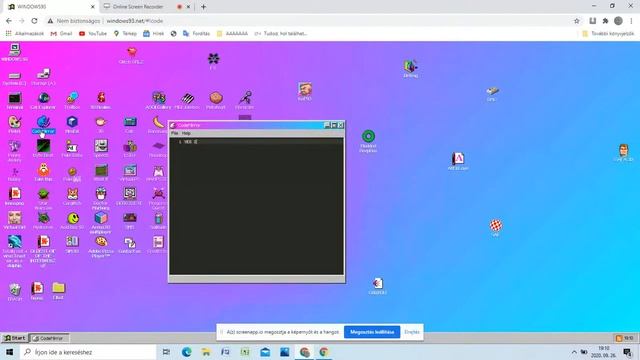Open the MIDI Jukebox piano keys icon

pyautogui.click(x=187, y=101)
